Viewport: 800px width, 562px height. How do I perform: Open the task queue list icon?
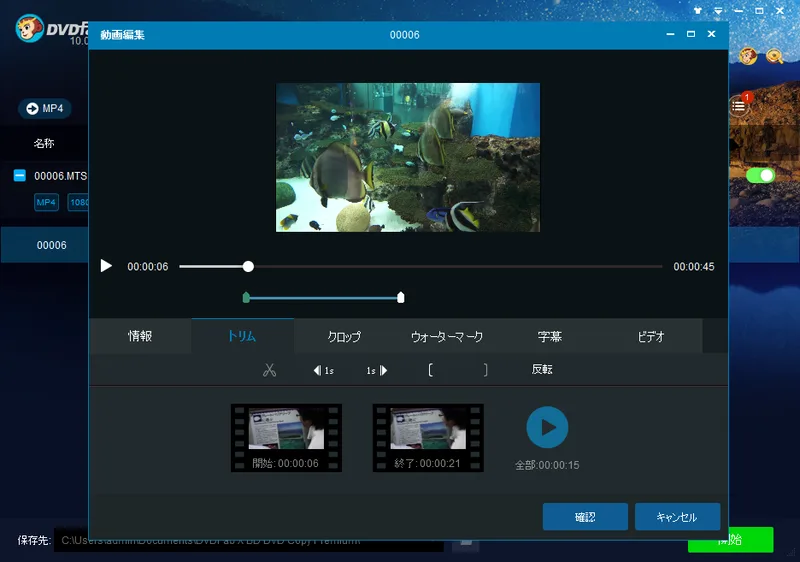point(739,105)
